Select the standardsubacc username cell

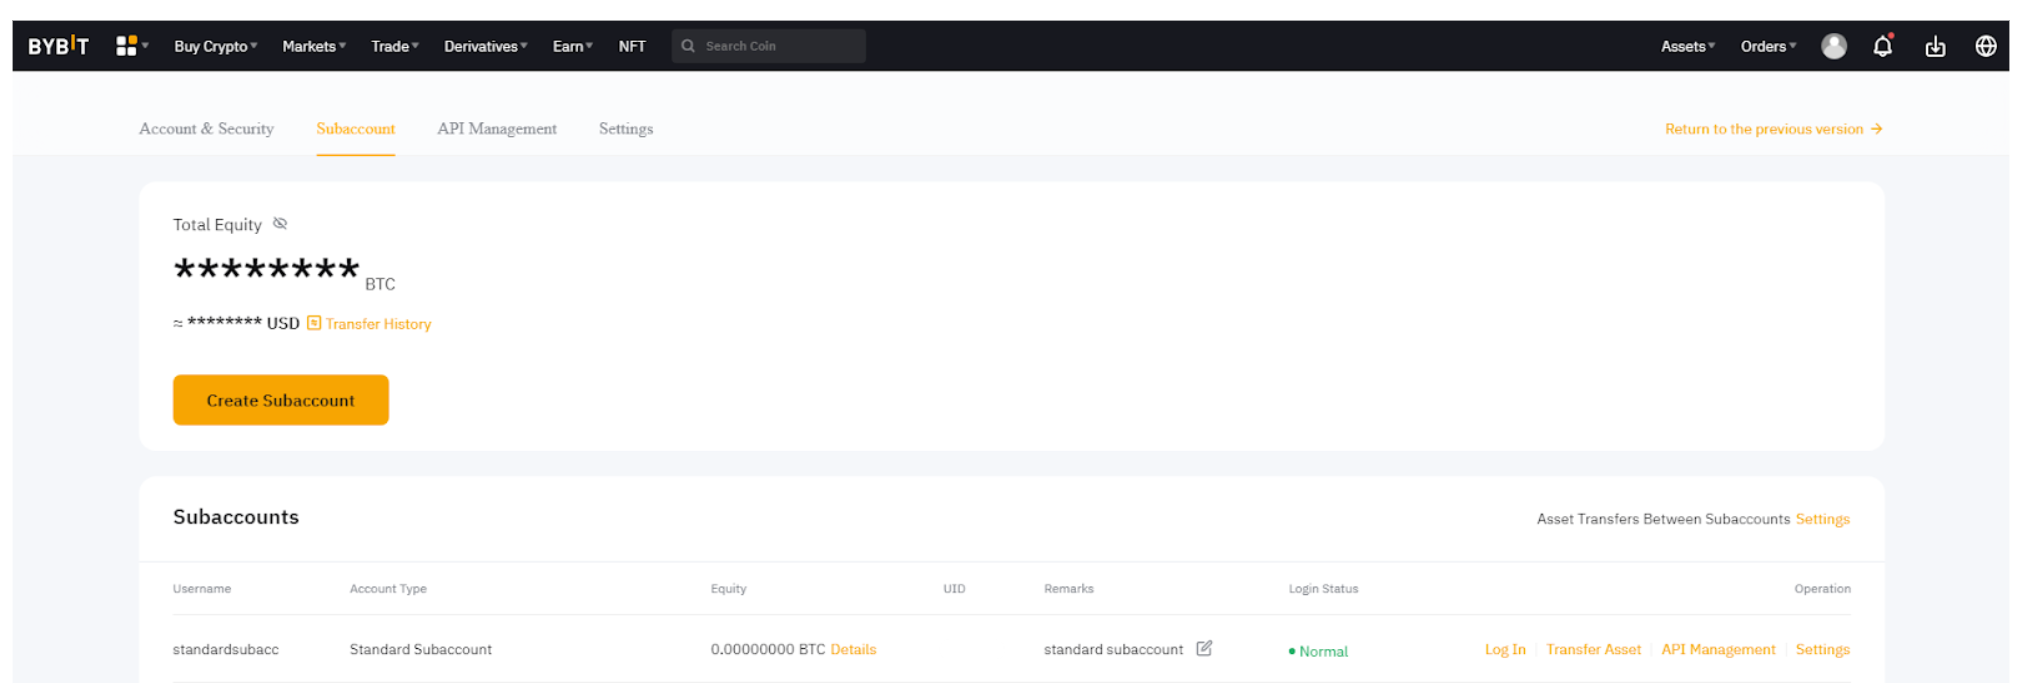pos(226,649)
